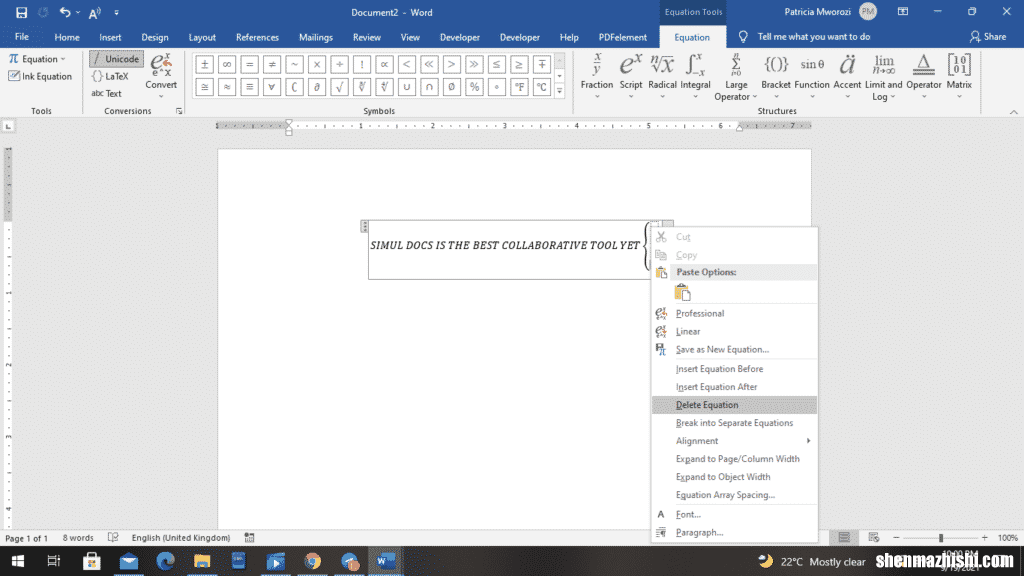This screenshot has height=576, width=1024.
Task: Open the Matrix structures dropdown
Action: pyautogui.click(x=959, y=76)
